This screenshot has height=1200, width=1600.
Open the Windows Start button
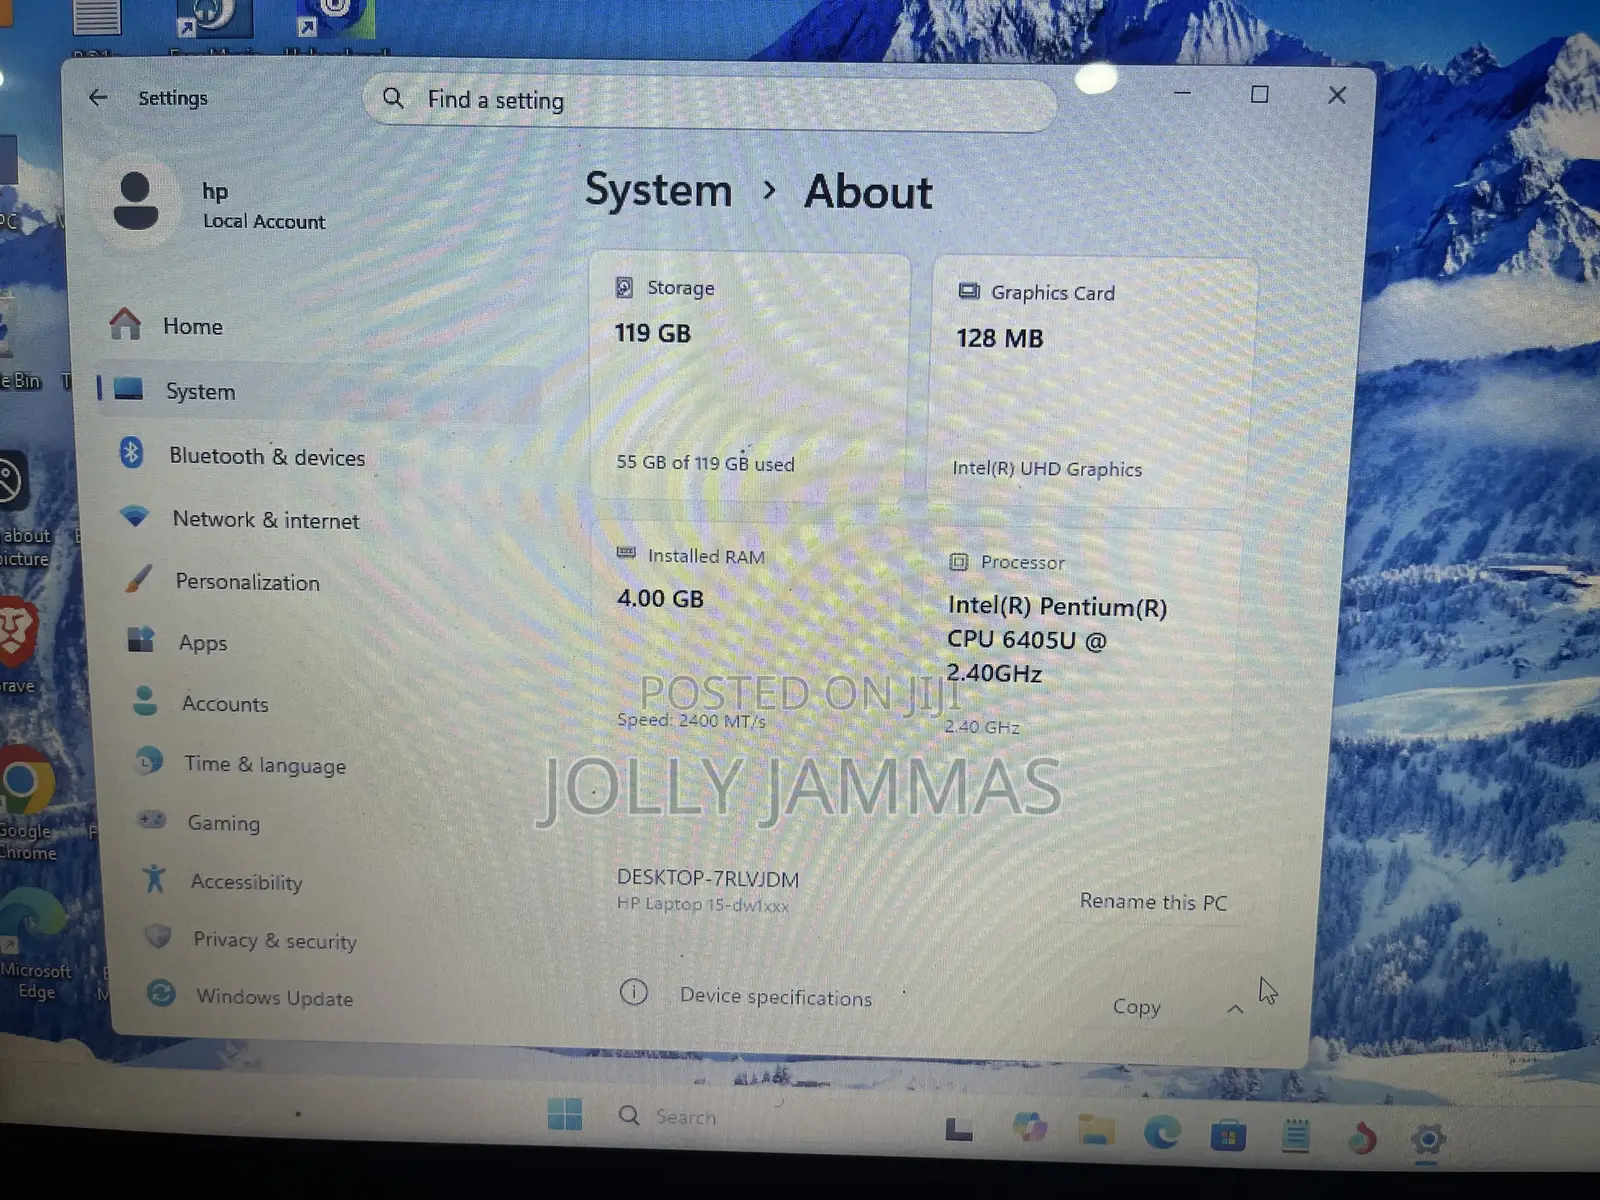tap(565, 1113)
